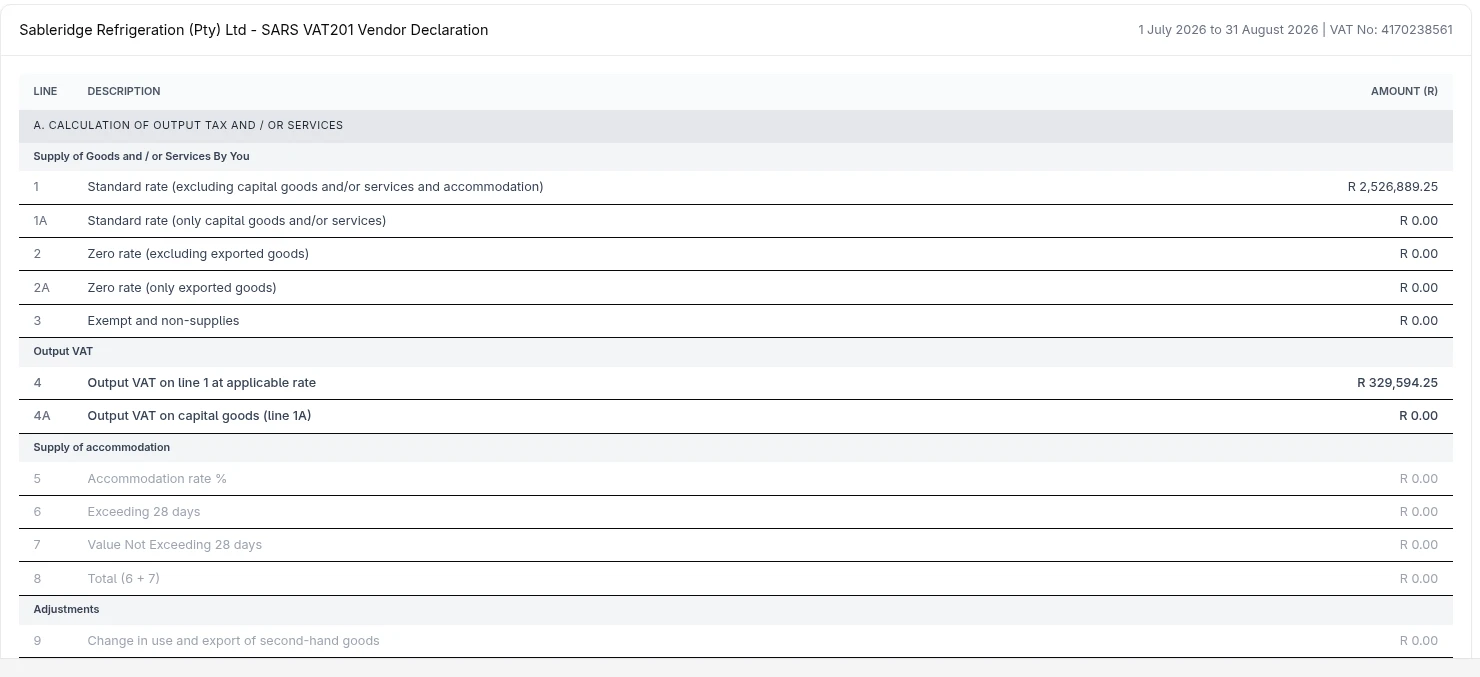This screenshot has height=677, width=1480.
Task: Click the period and VAT number text
Action: point(1295,30)
